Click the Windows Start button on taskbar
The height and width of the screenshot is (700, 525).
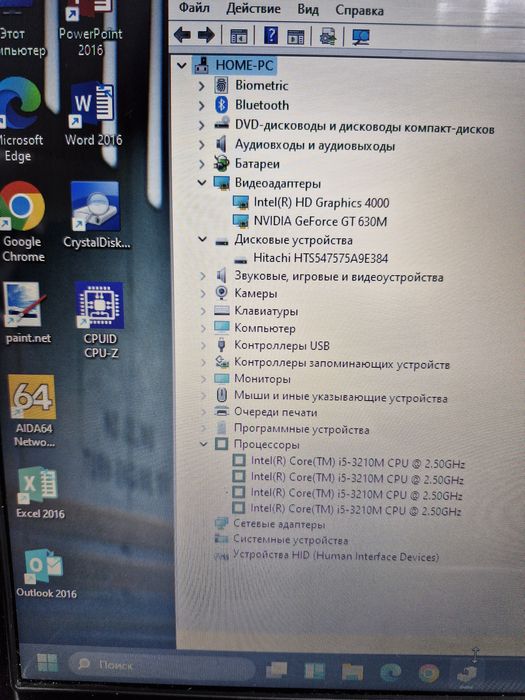[47, 663]
